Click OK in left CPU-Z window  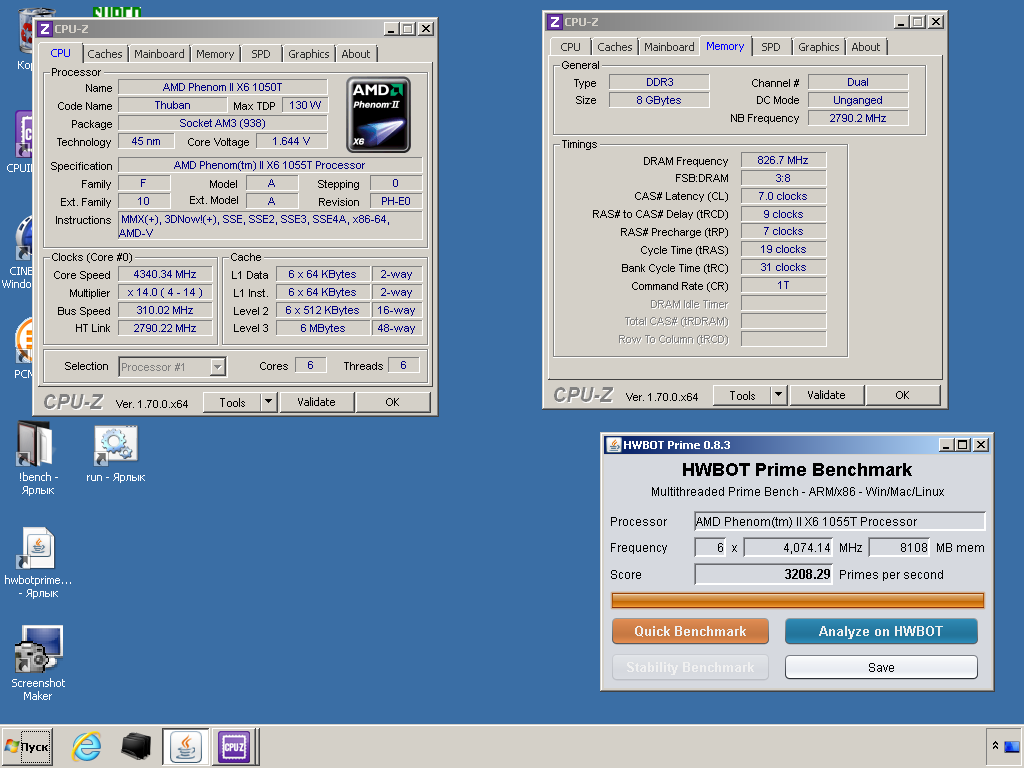[392, 402]
